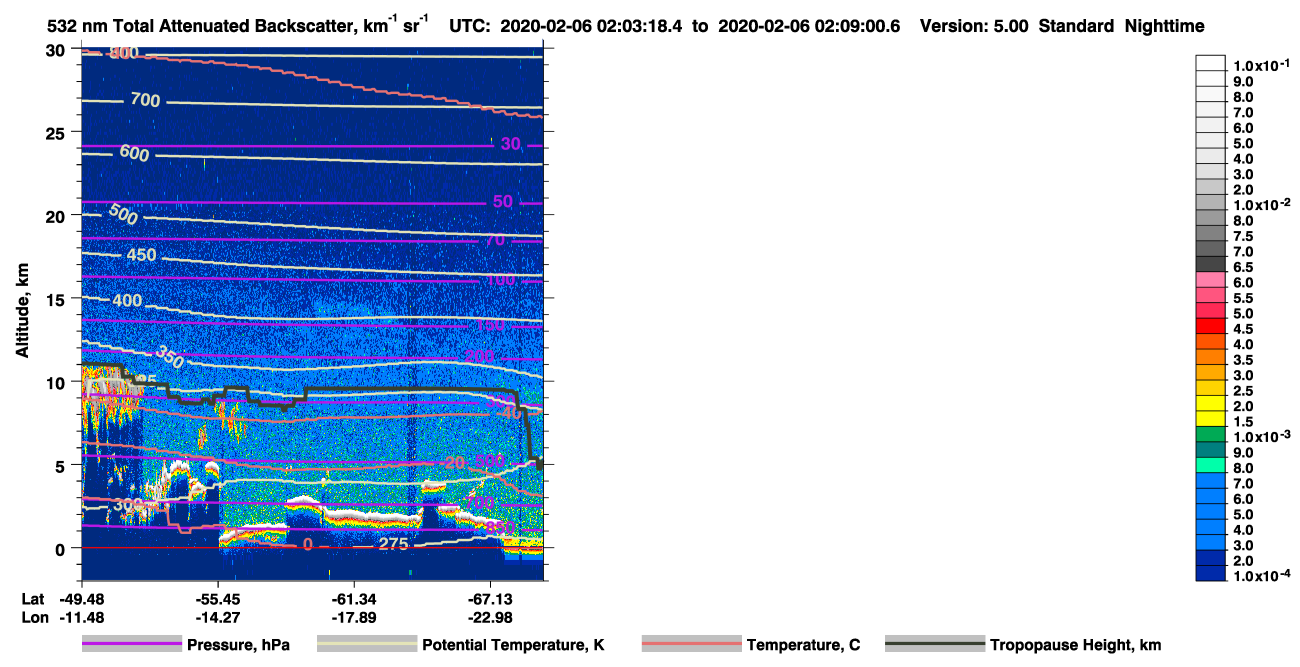Click the latitude value -55.45
The height and width of the screenshot is (667, 1300).
pos(217,598)
